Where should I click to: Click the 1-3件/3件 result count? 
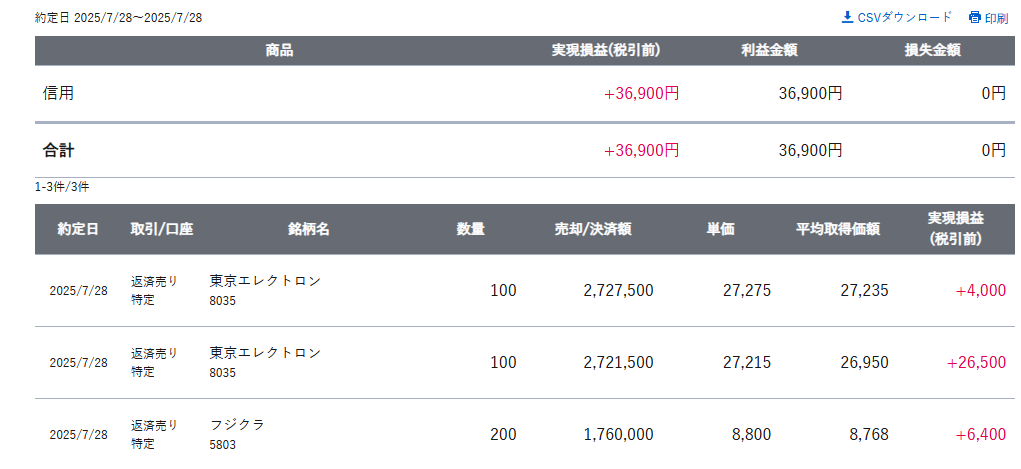tap(62, 188)
